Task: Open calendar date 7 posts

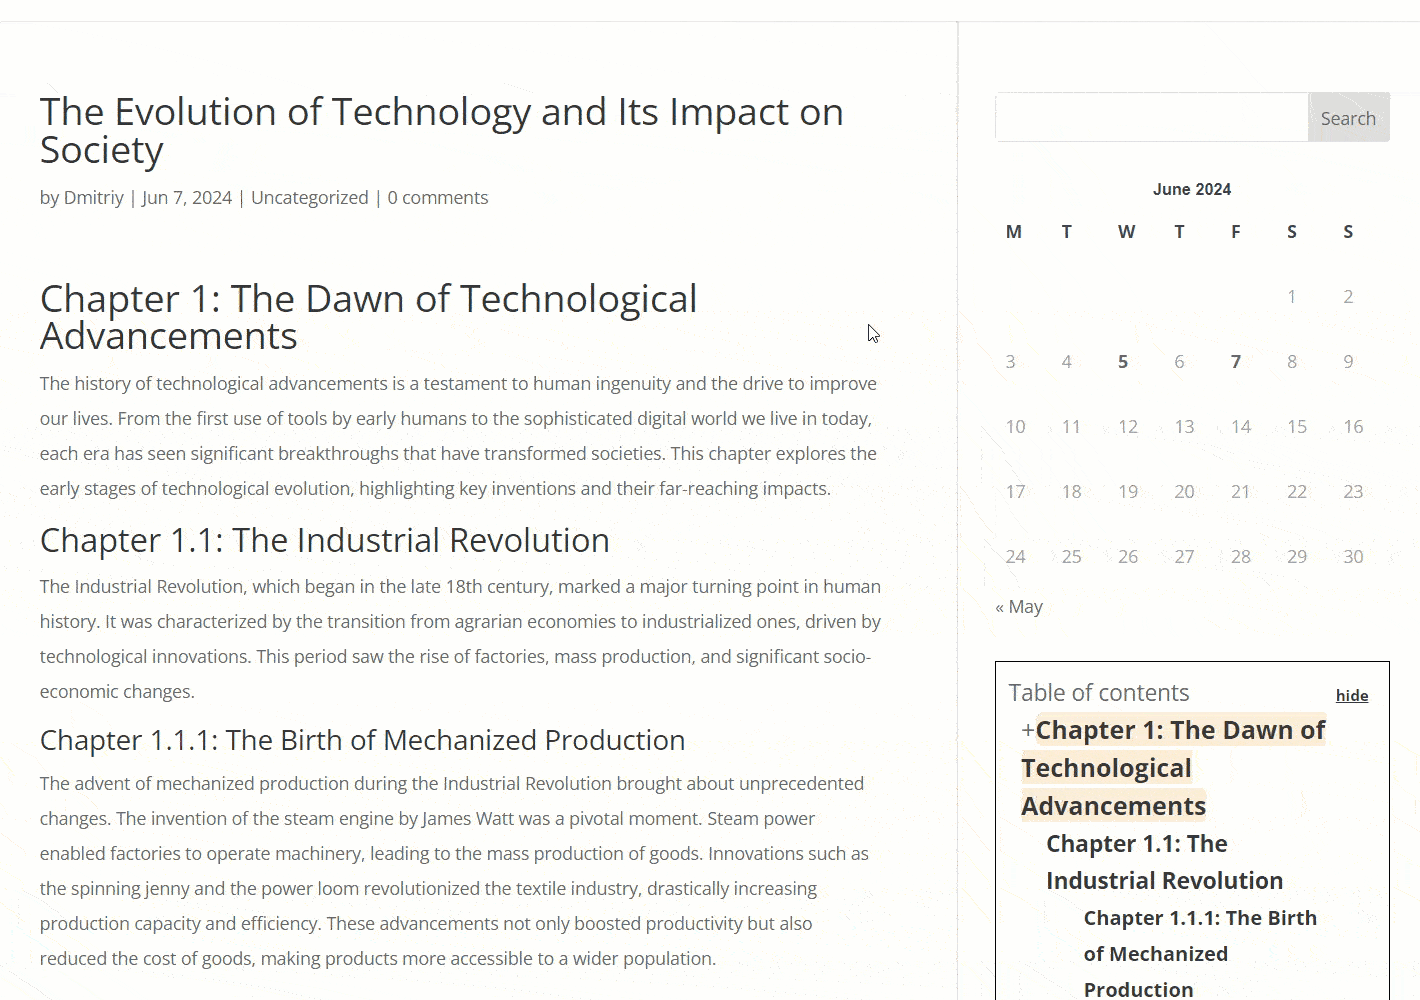Action: tap(1236, 362)
